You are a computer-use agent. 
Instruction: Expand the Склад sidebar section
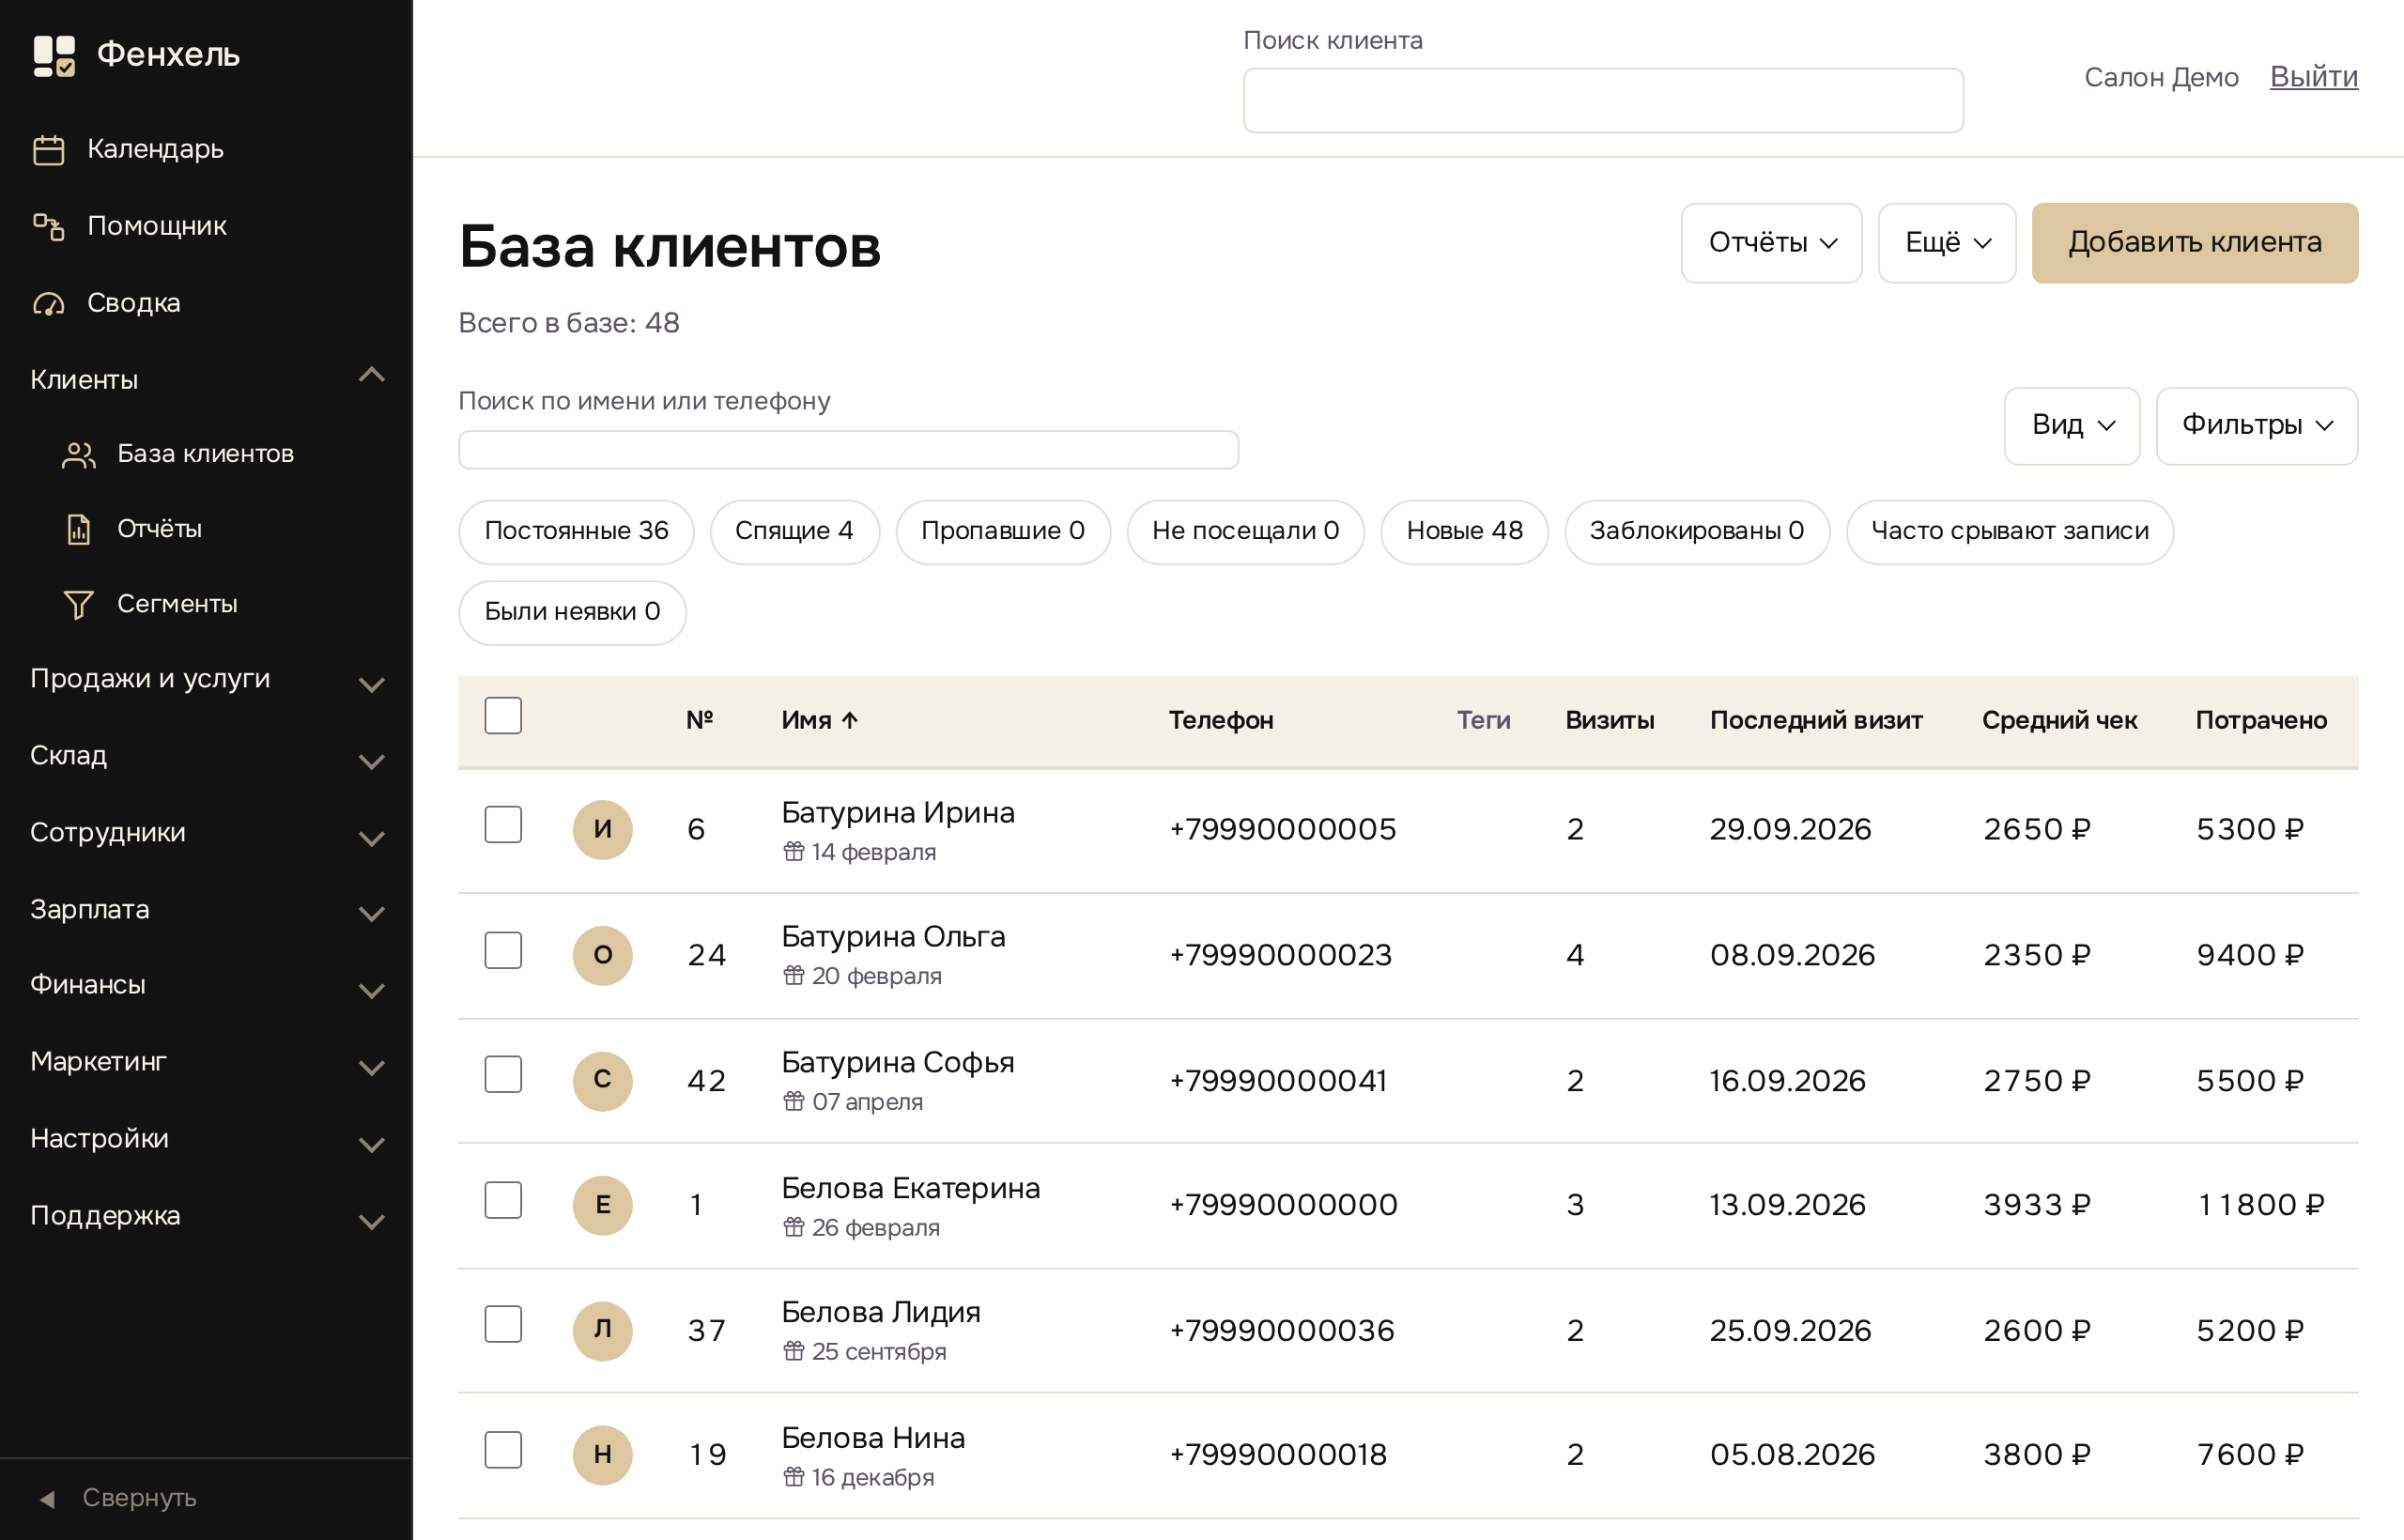[206, 757]
